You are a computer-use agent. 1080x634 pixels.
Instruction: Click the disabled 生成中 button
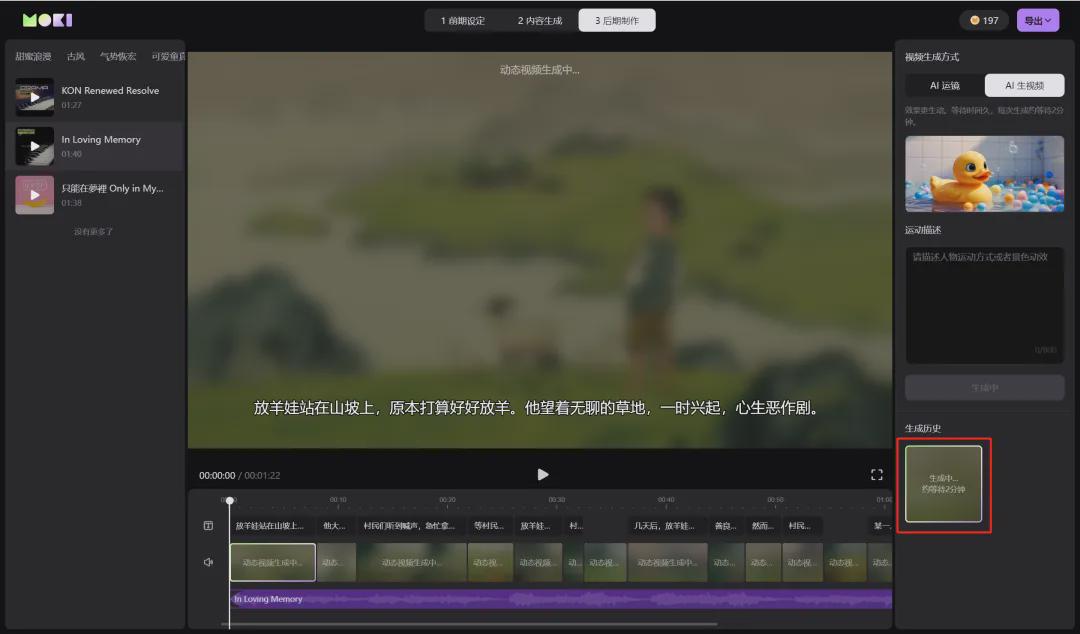point(984,387)
